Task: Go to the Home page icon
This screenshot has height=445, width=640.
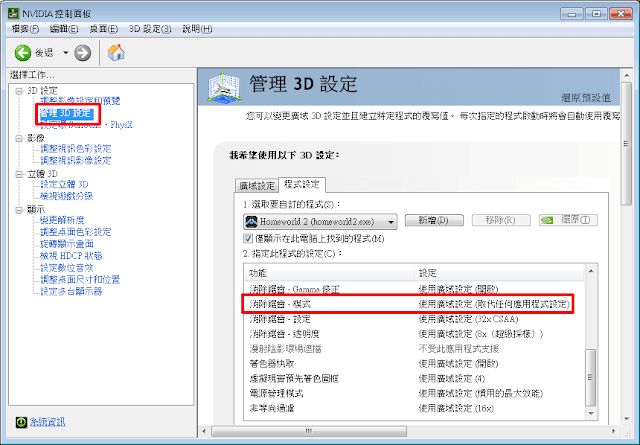Action: pos(116,52)
